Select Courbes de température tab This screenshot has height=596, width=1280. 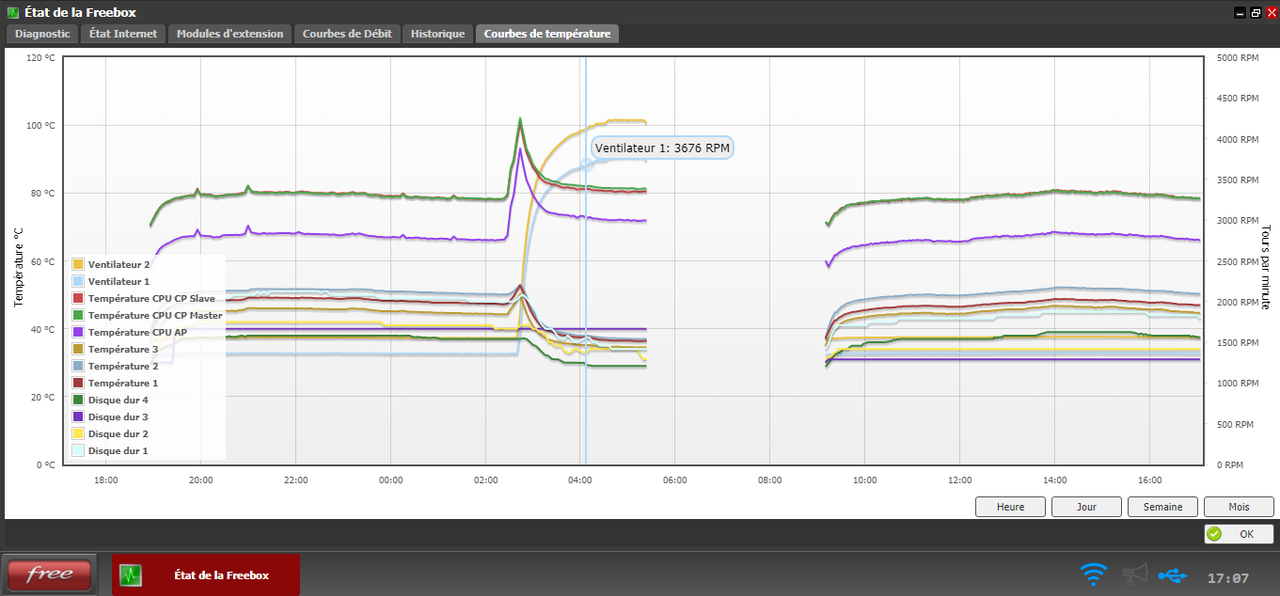547,33
